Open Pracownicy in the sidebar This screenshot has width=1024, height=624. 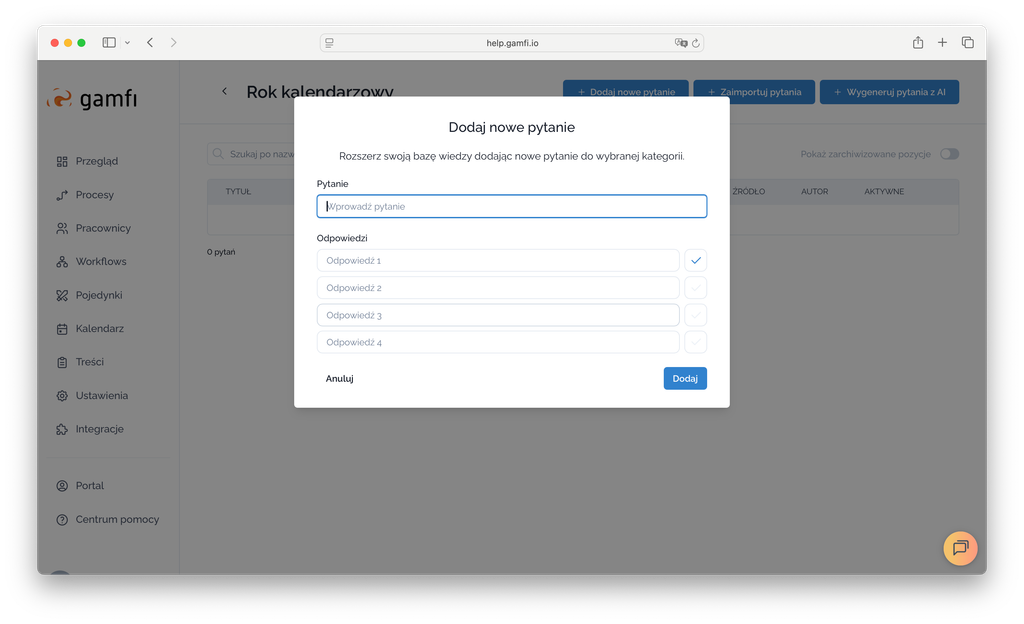(102, 228)
